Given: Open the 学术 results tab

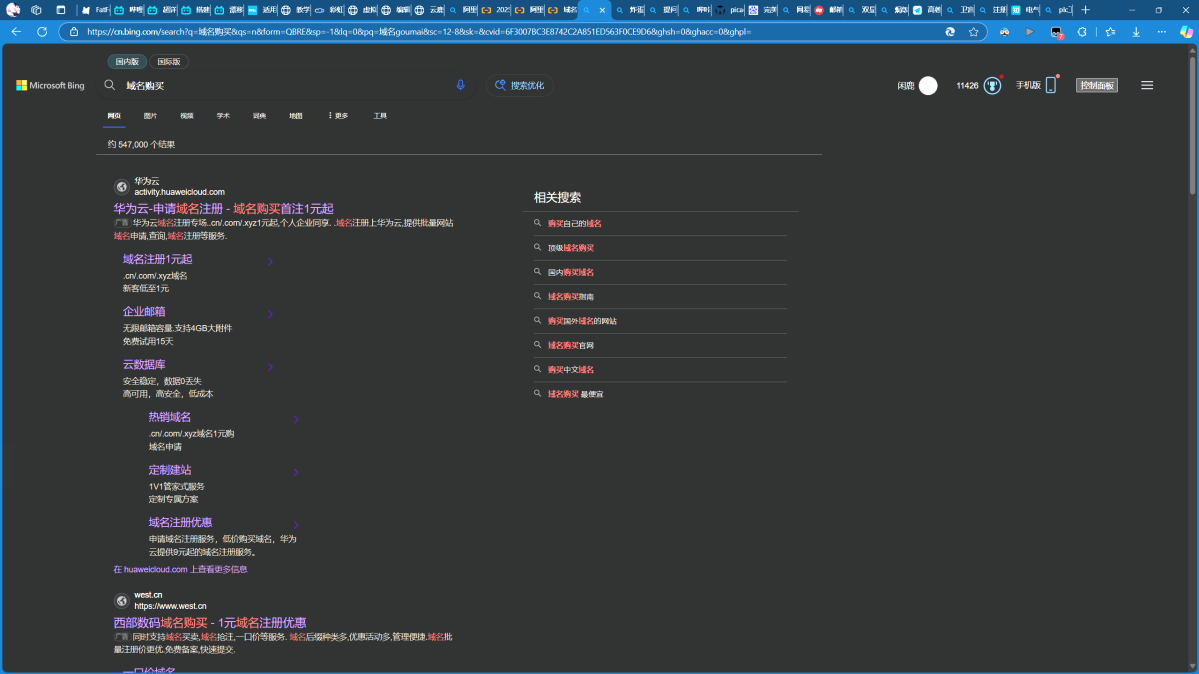Looking at the screenshot, I should [x=223, y=116].
